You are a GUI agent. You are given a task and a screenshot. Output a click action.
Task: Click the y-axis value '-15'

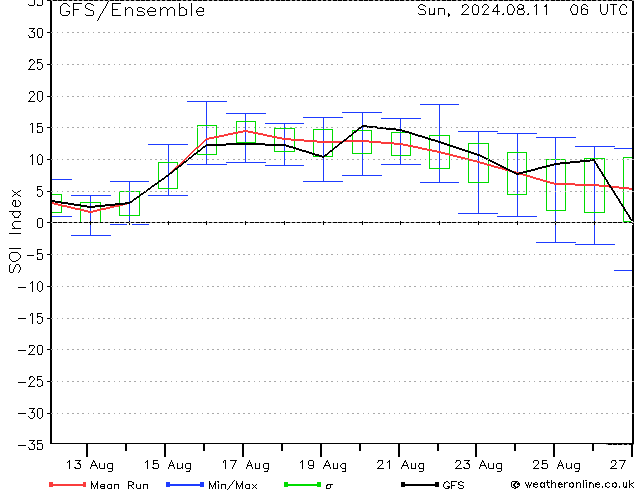[30, 318]
